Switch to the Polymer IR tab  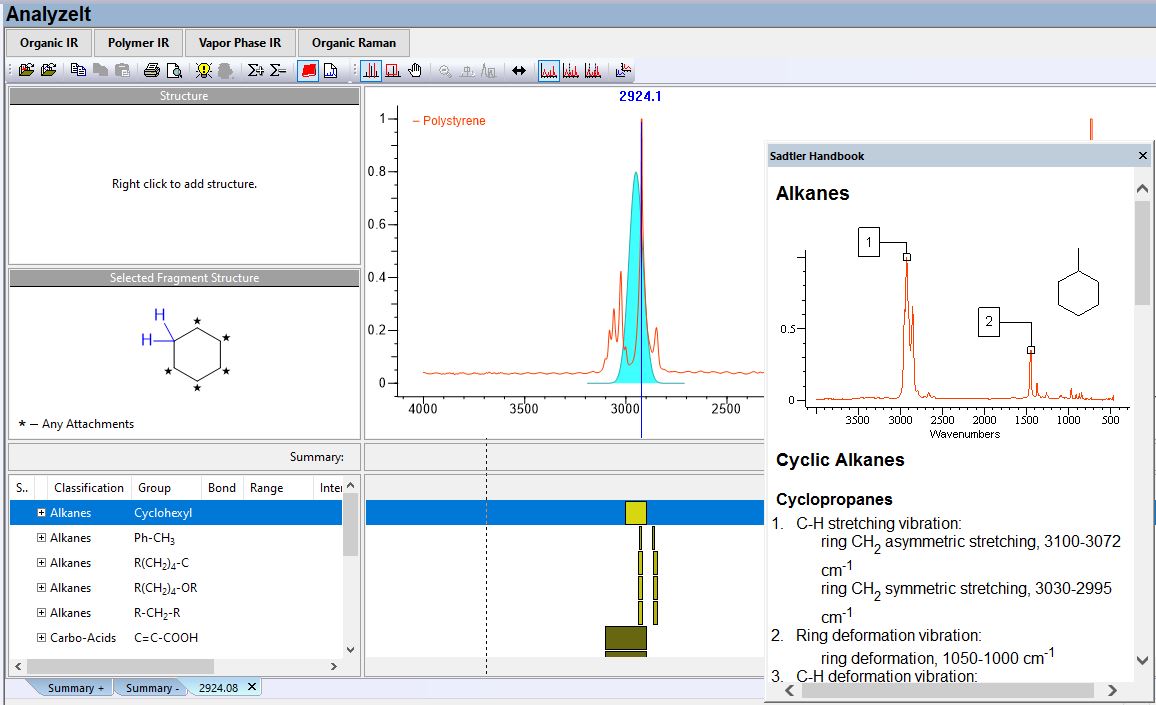138,43
